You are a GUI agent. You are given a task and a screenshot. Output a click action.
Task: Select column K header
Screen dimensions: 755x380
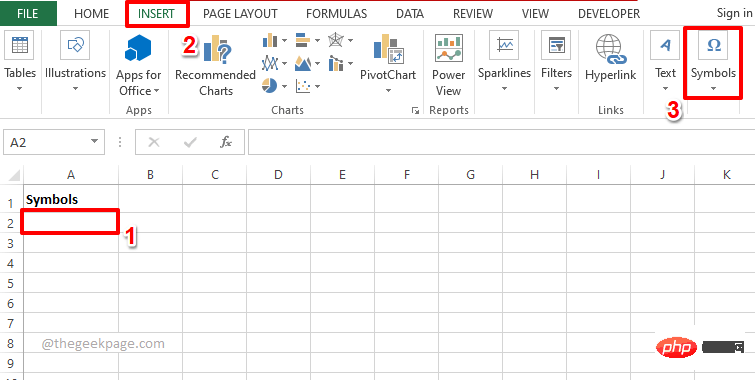725,175
